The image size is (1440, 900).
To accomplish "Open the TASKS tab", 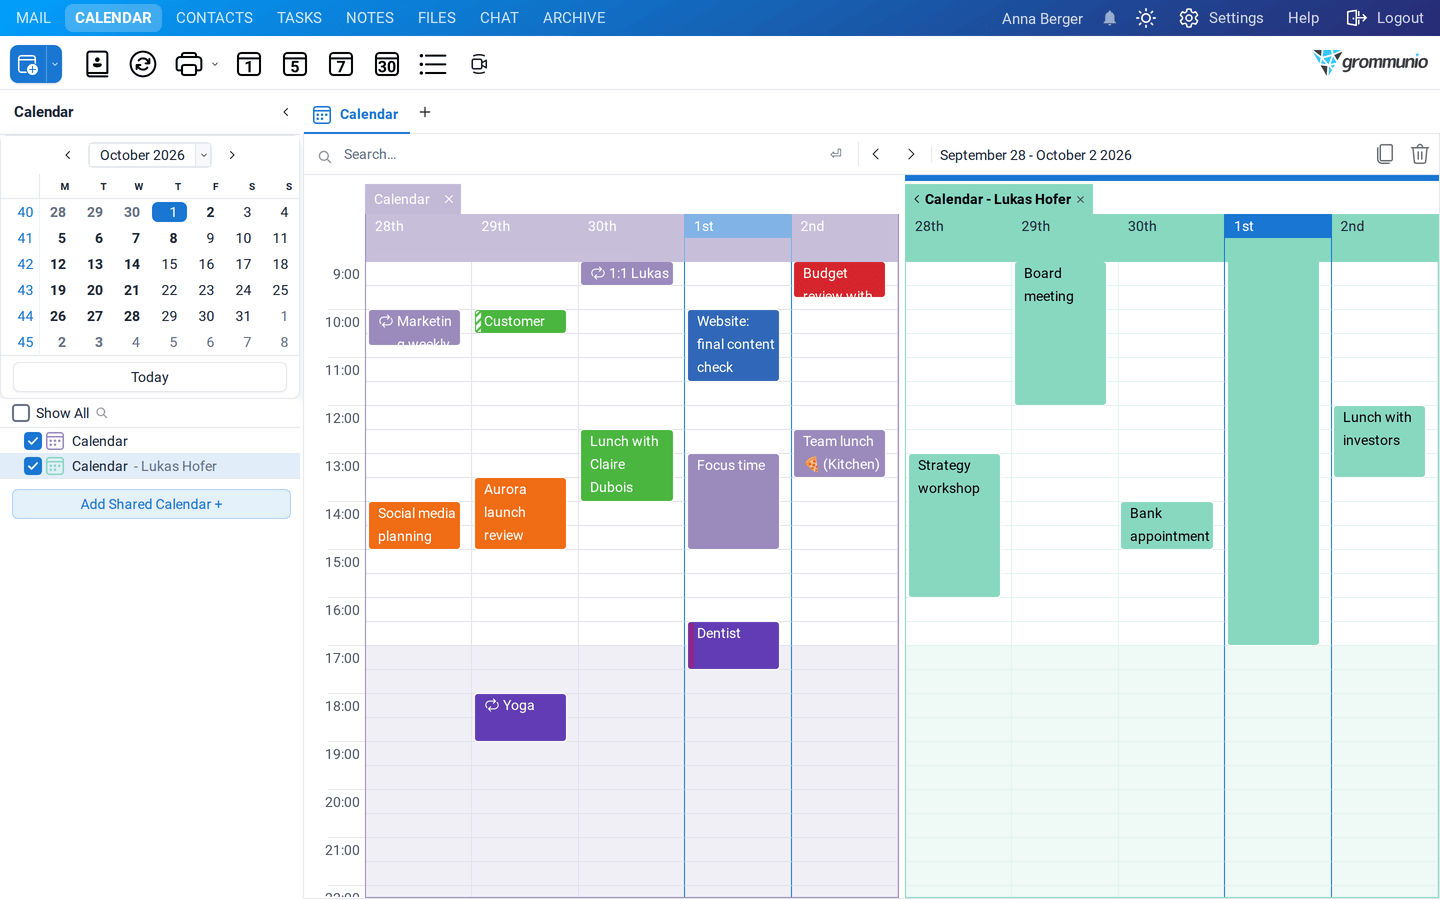I will 299,18.
